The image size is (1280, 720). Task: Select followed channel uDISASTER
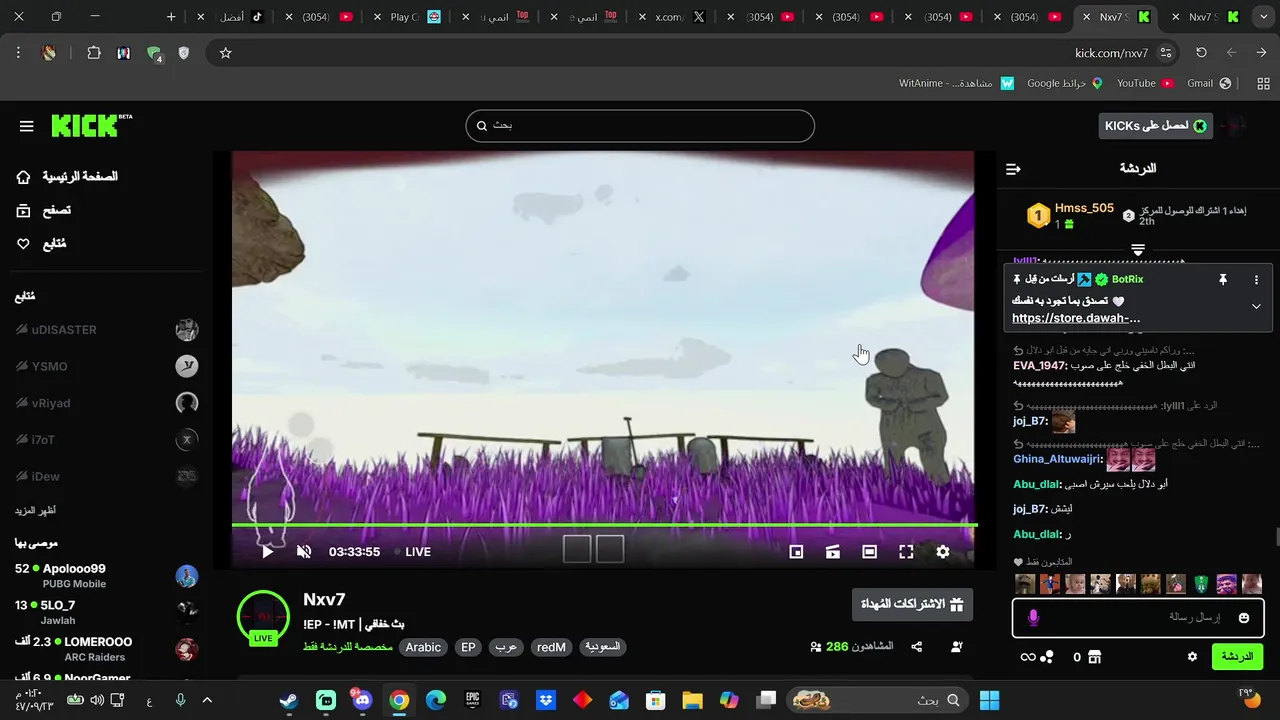(x=107, y=330)
